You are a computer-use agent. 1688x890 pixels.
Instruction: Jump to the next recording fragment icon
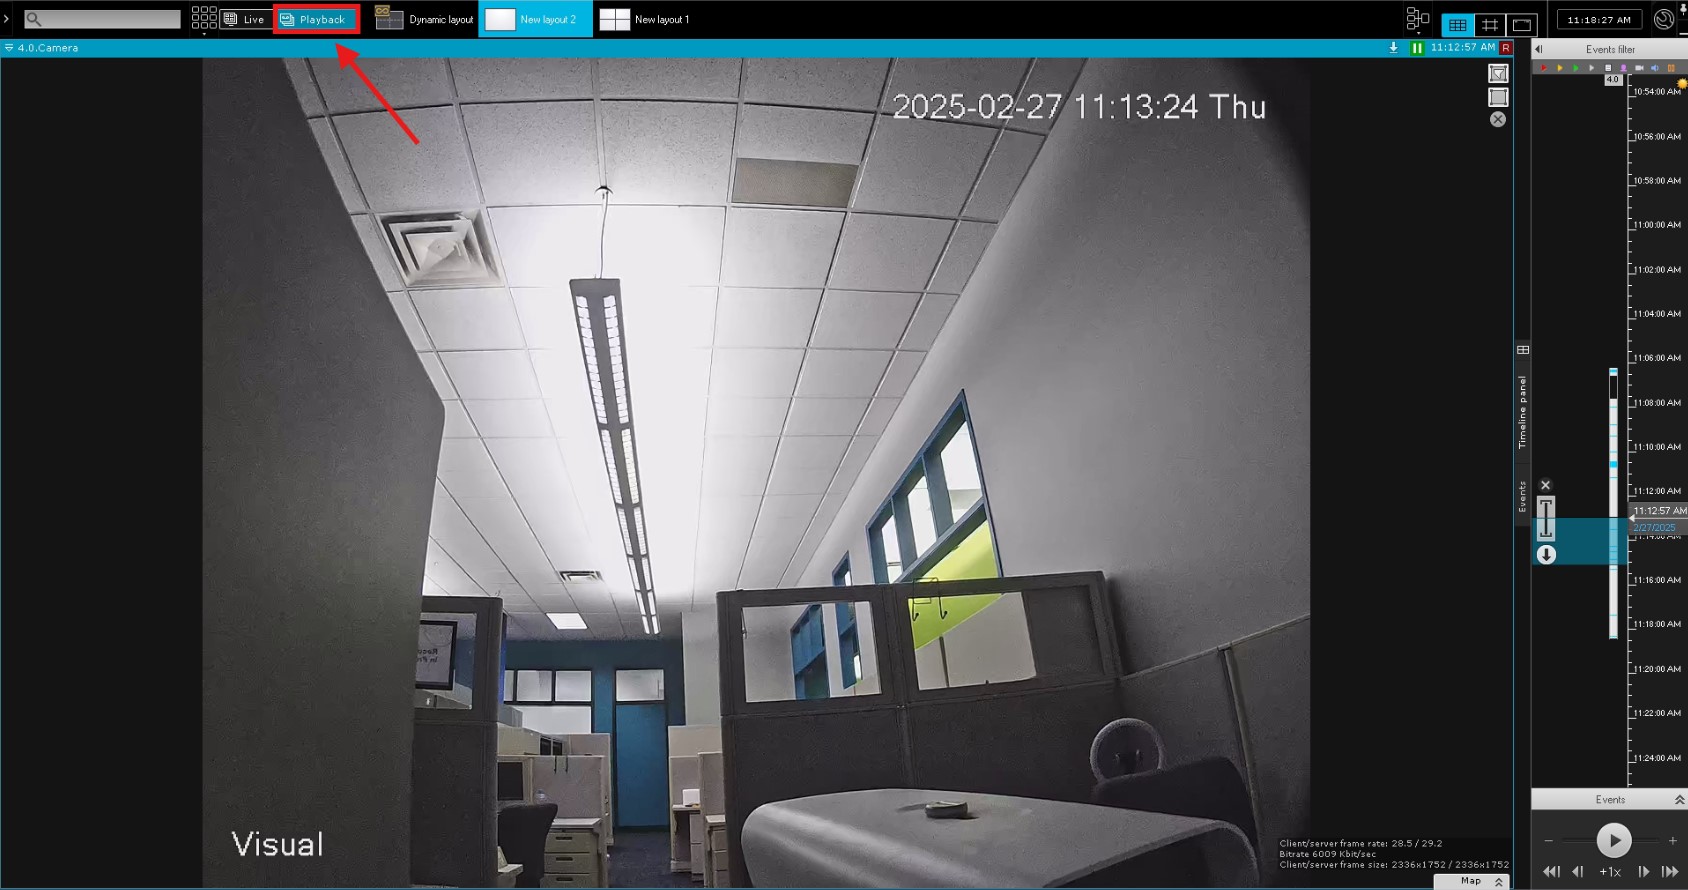[1670, 872]
